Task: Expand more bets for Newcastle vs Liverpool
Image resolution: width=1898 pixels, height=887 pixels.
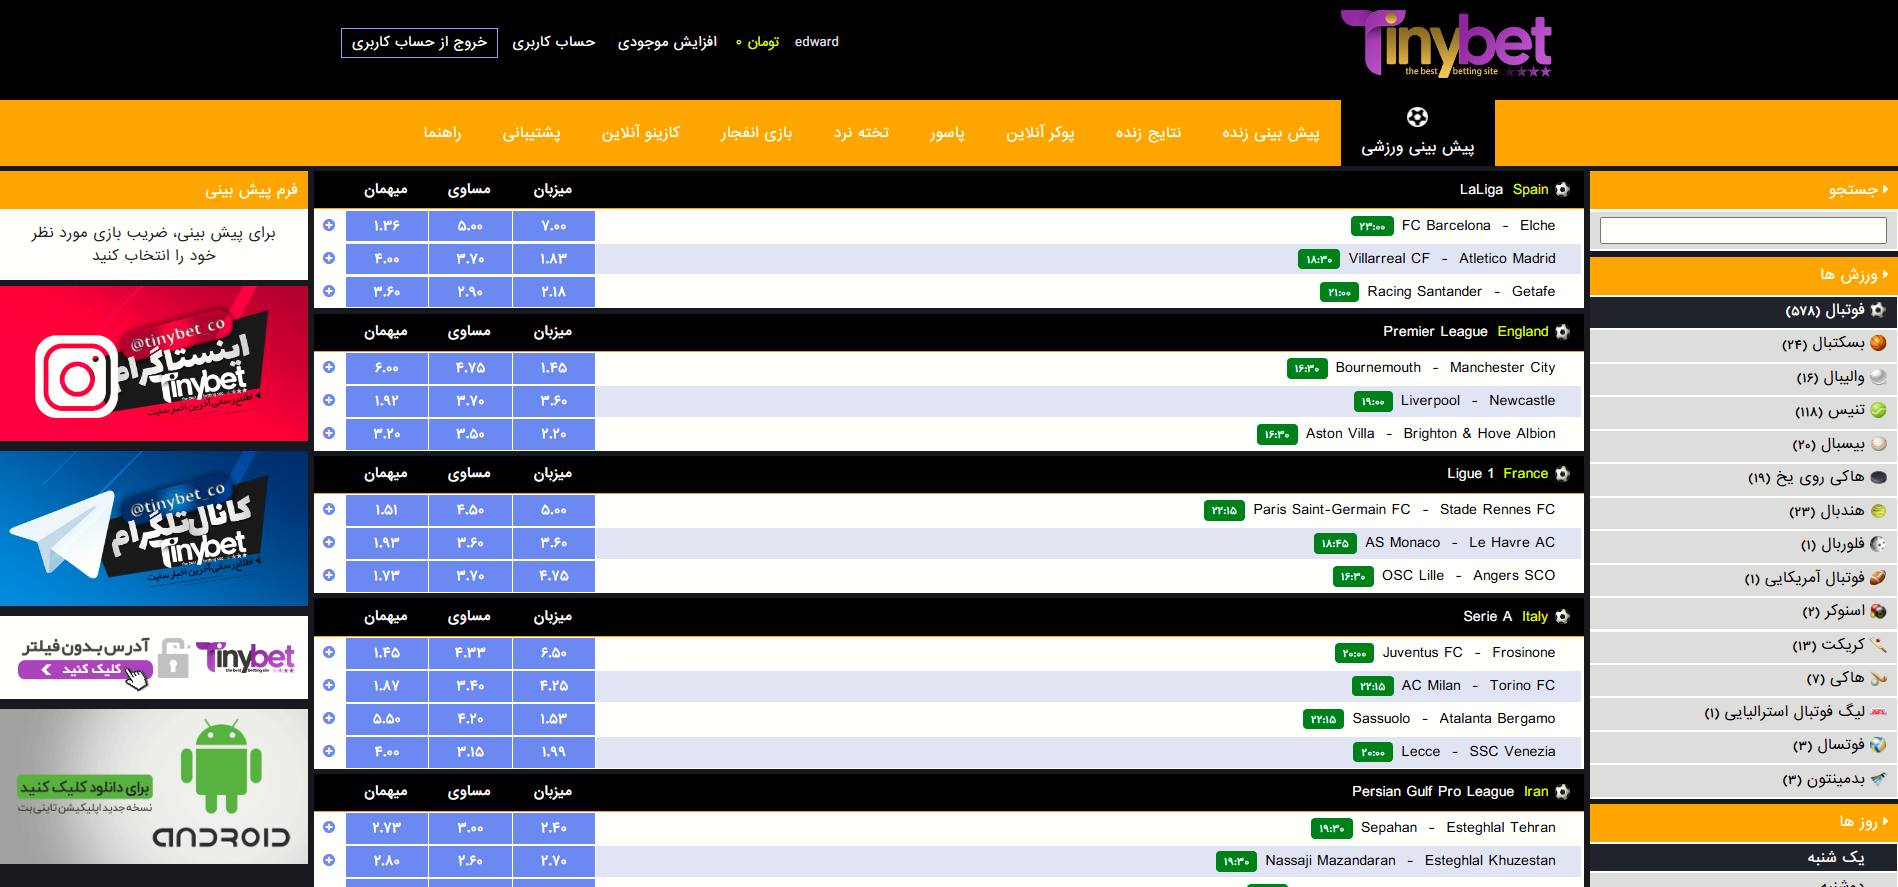Action: pos(329,400)
